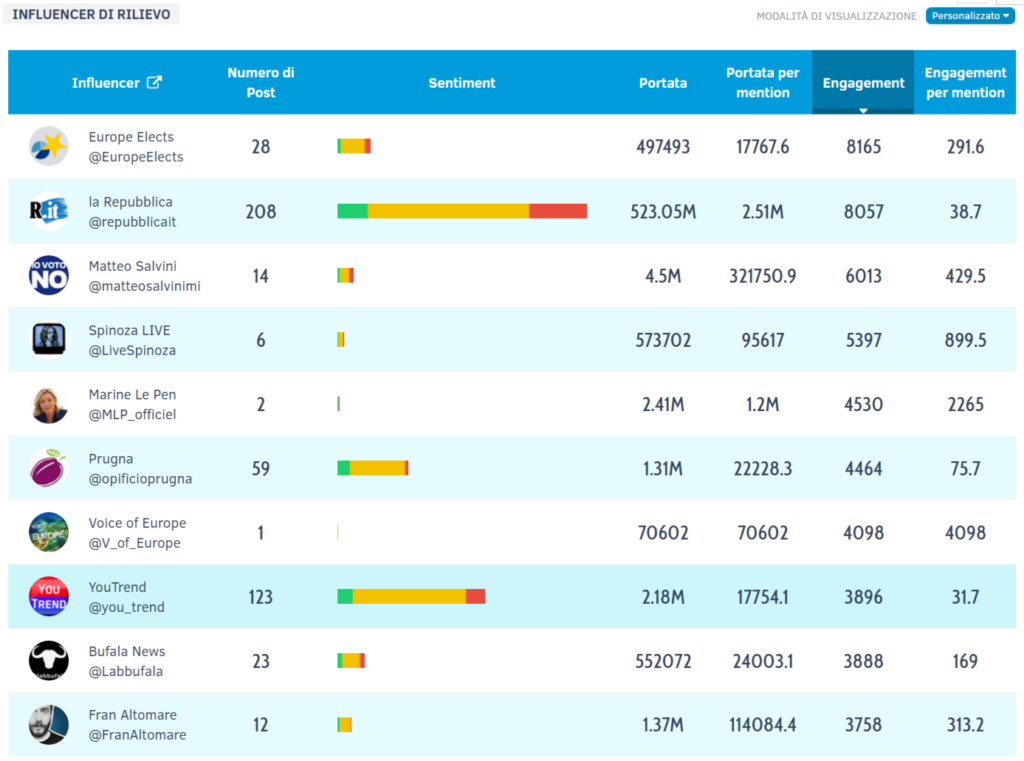Select Portata per mention value 2.51M
This screenshot has width=1024, height=761.
tap(763, 212)
